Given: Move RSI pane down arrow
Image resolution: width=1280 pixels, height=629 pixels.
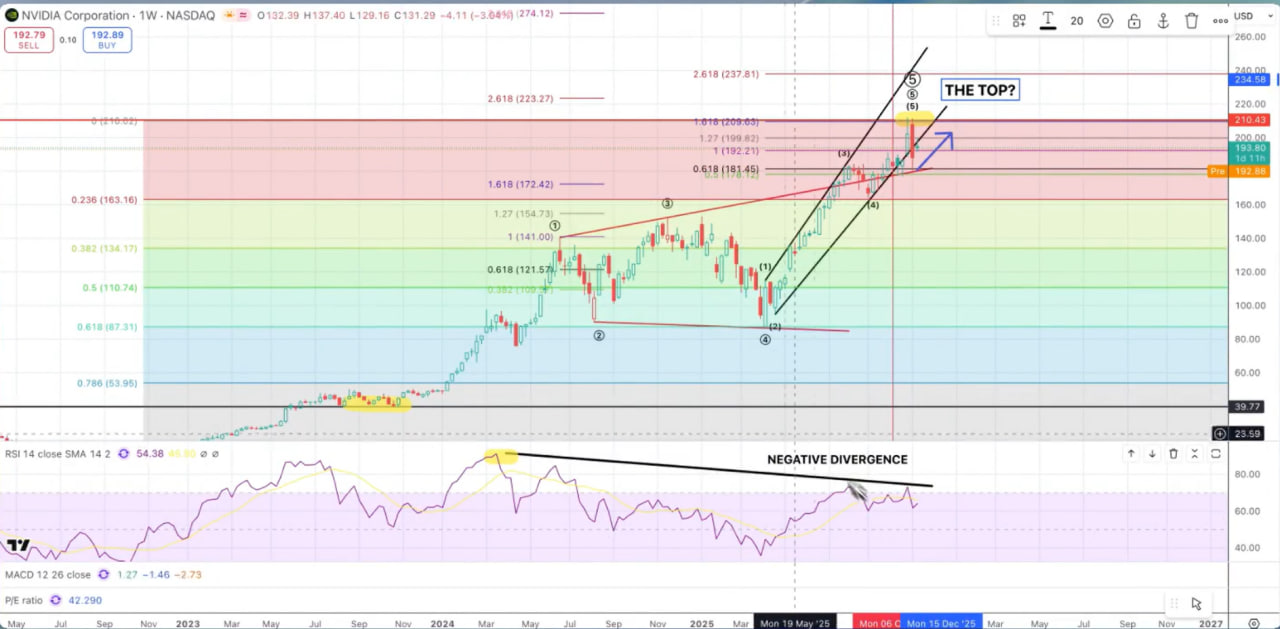Looking at the screenshot, I should tap(1152, 454).
